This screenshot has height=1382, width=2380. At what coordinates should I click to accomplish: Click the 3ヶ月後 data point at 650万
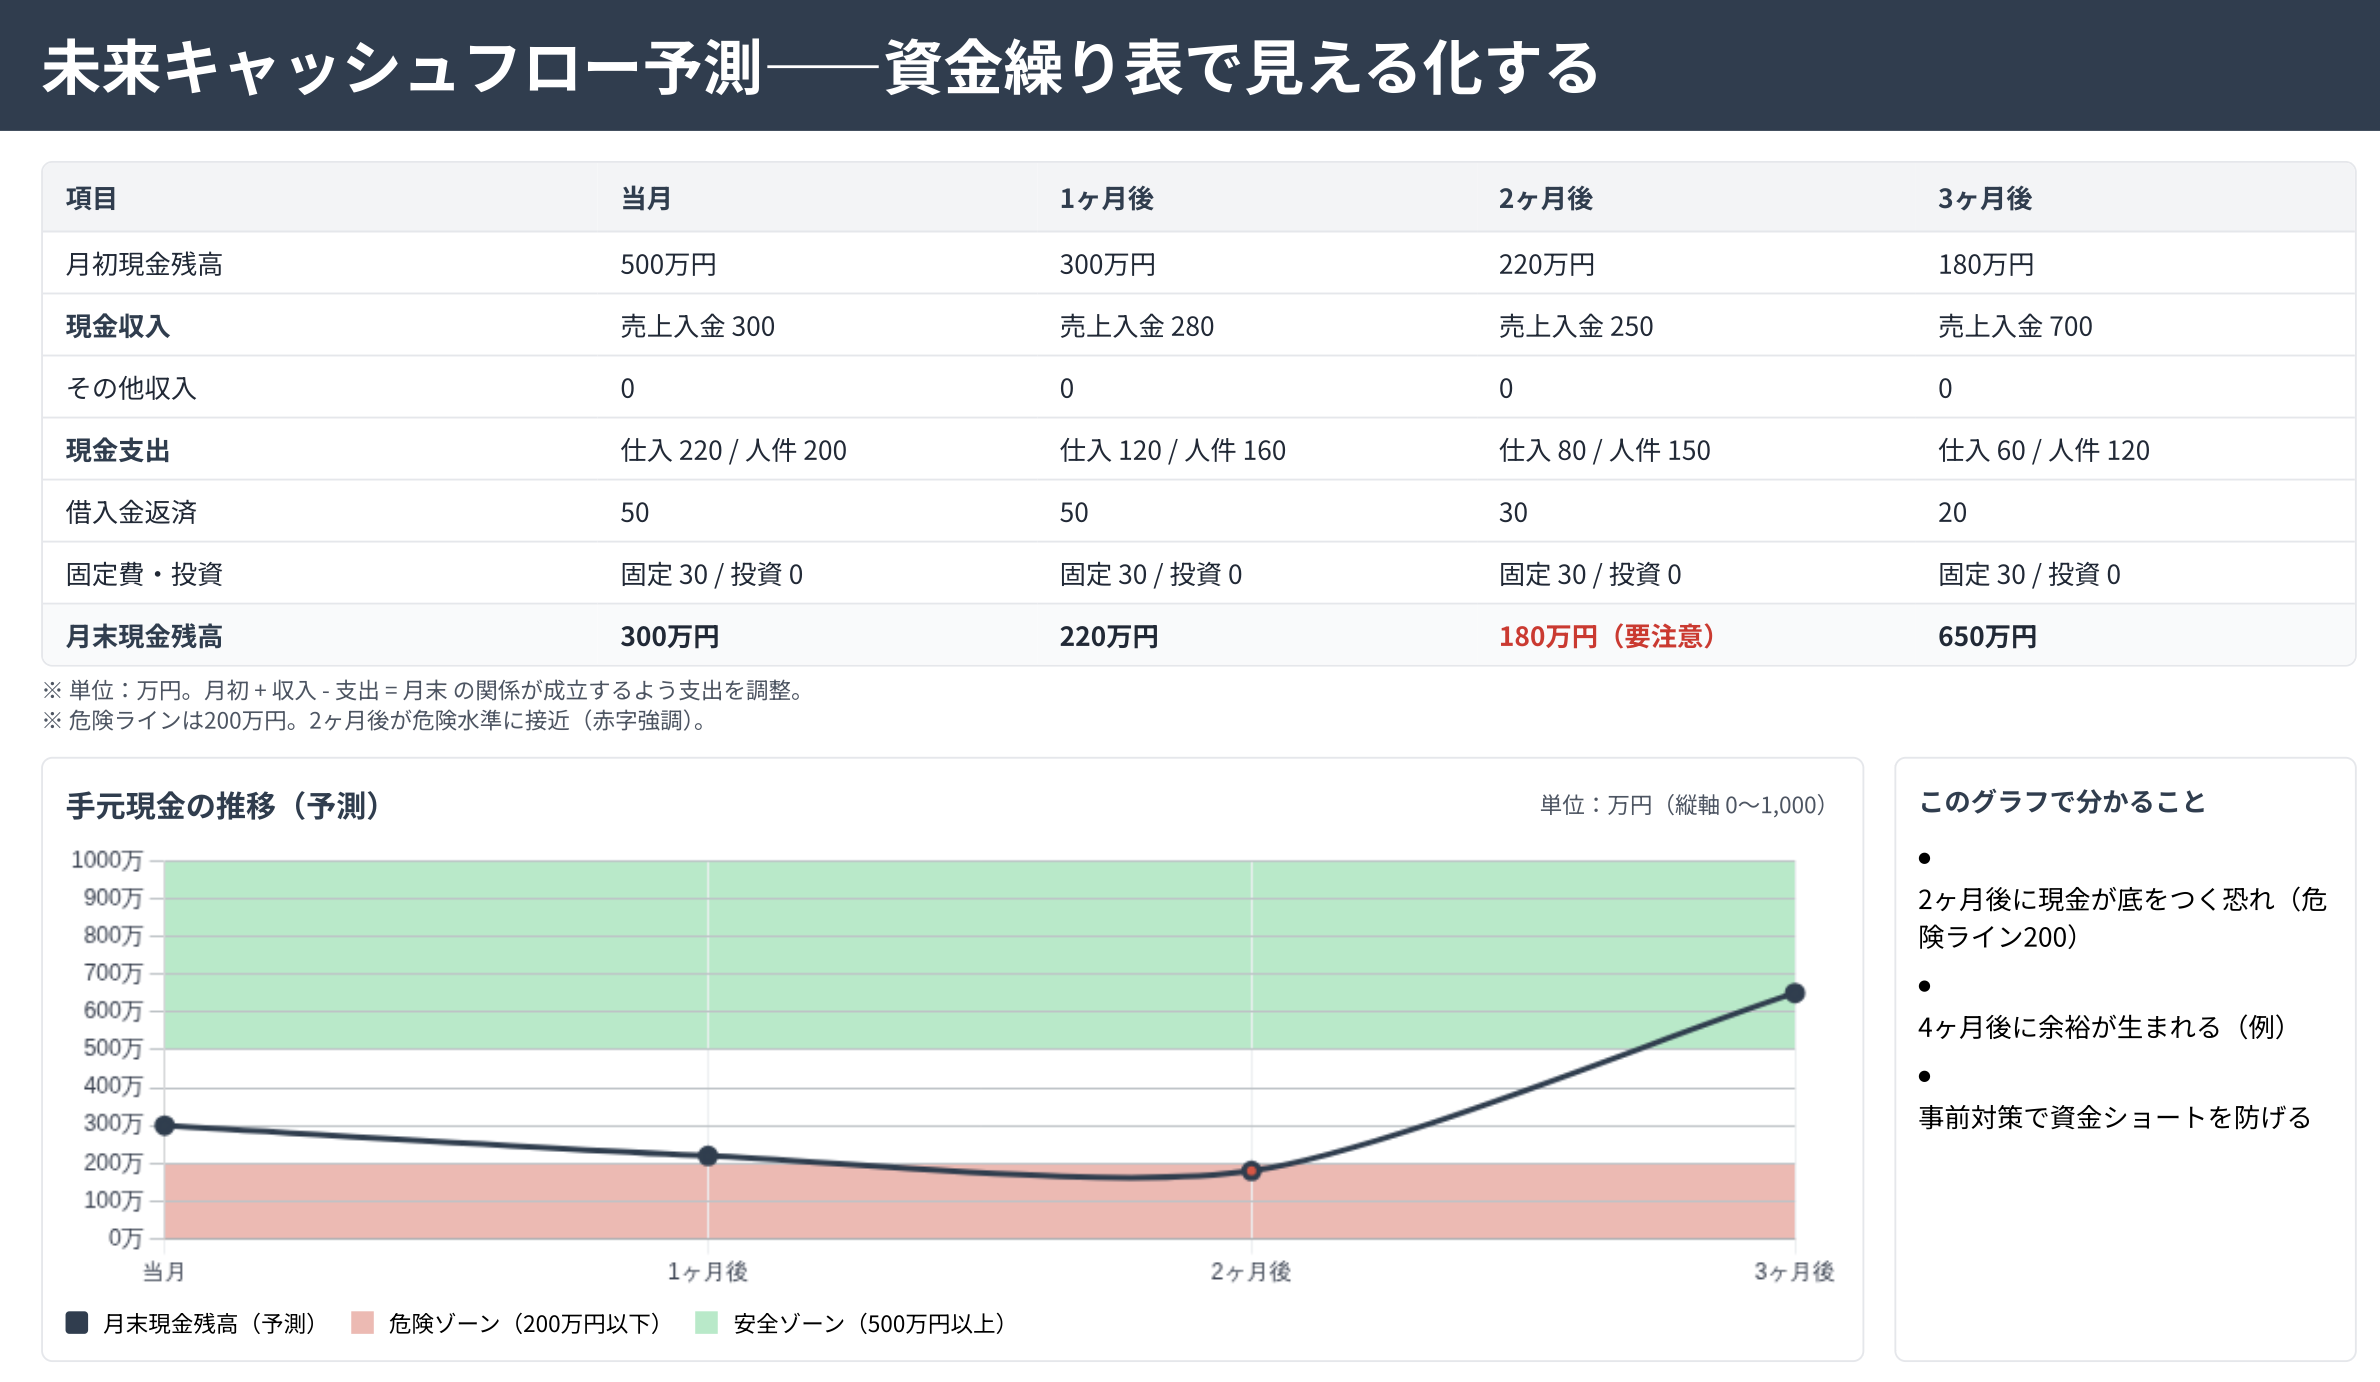tap(1795, 993)
